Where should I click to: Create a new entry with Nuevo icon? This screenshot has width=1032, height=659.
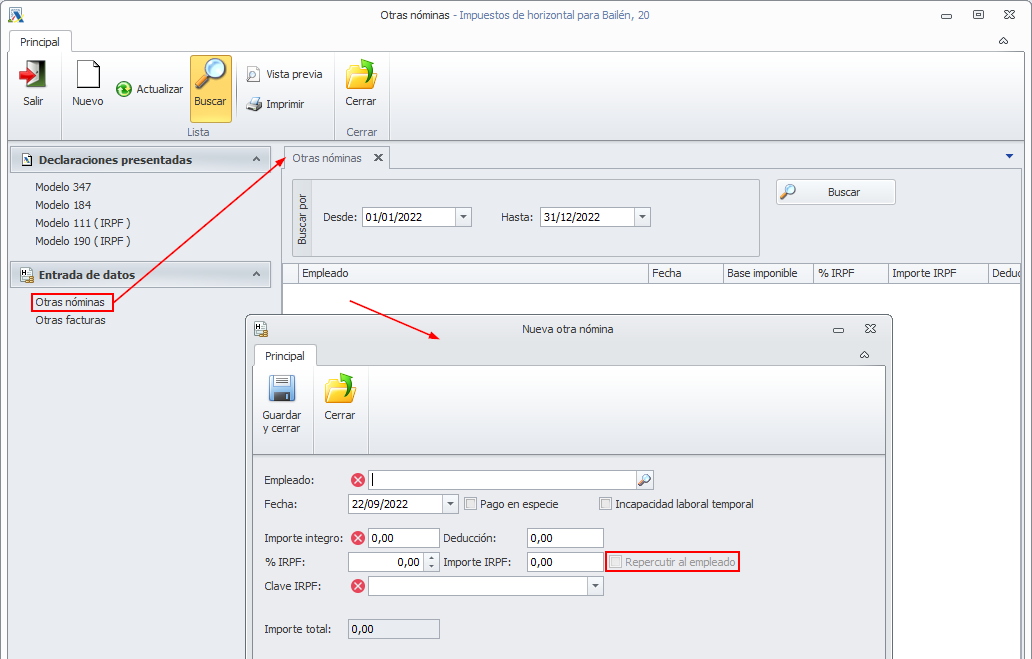click(88, 77)
